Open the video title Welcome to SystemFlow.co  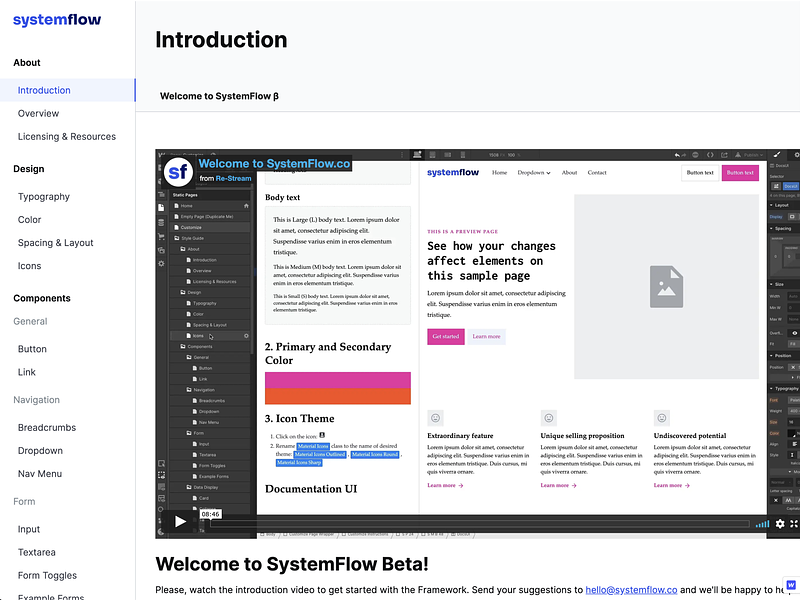pos(274,163)
